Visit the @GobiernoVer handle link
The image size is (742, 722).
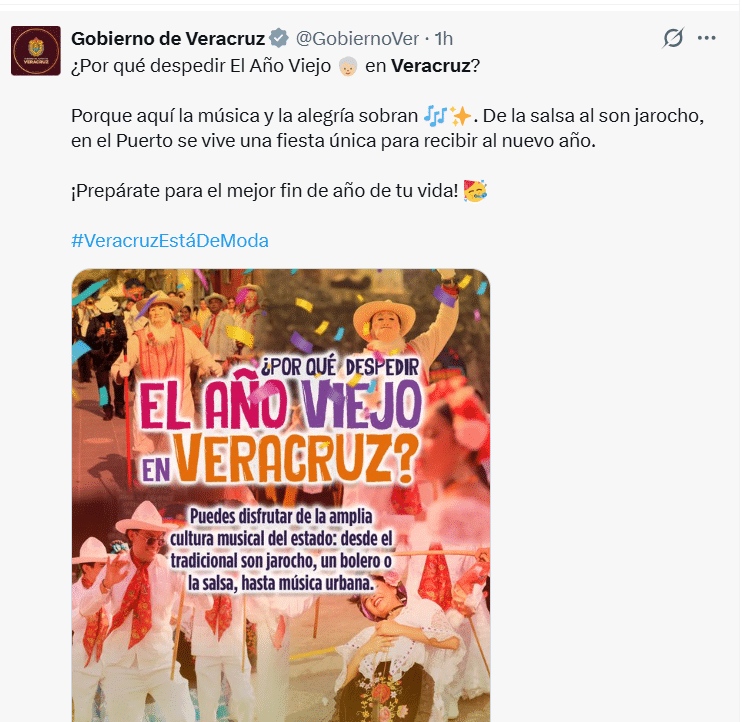click(x=357, y=39)
